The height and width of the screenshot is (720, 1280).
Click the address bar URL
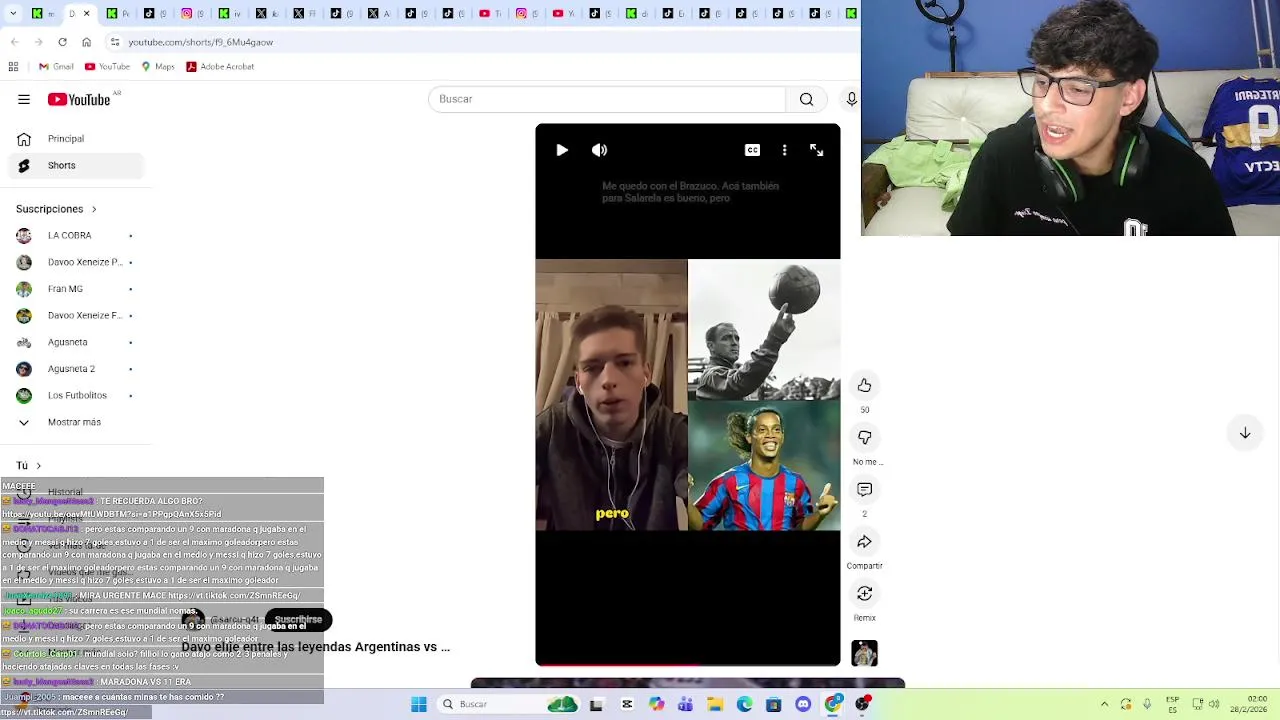[201, 42]
